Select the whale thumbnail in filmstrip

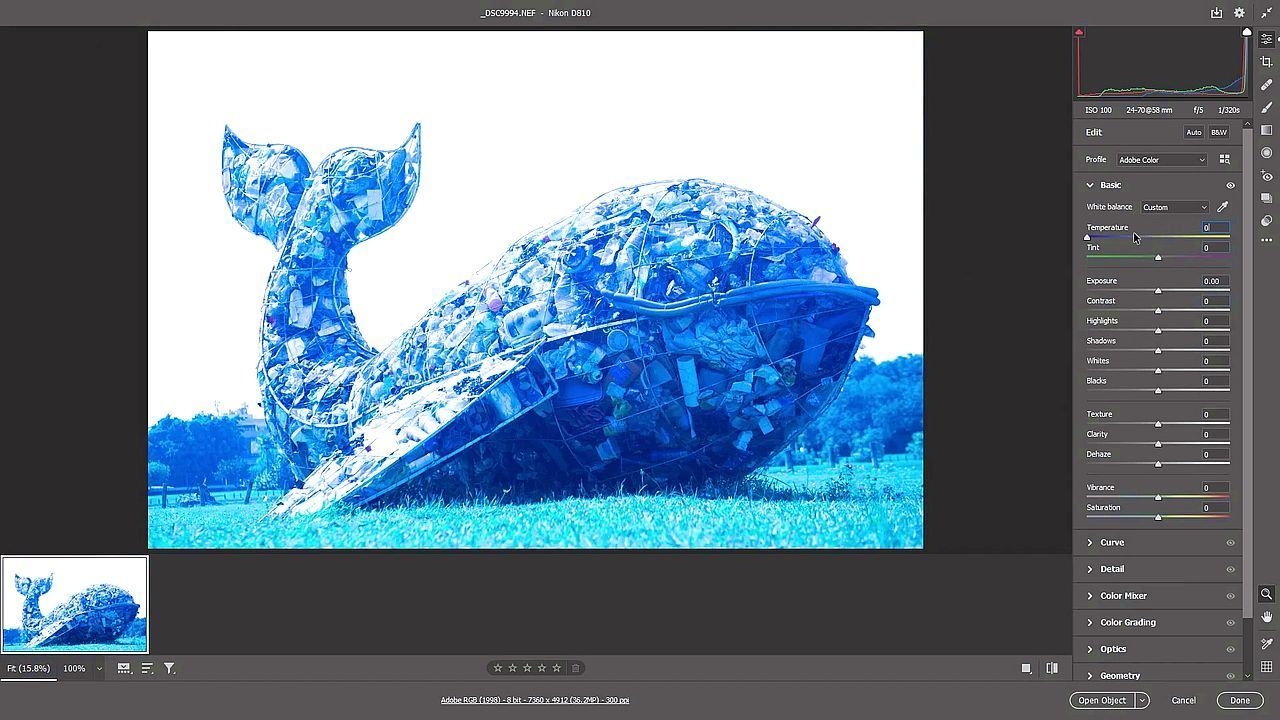pos(75,604)
